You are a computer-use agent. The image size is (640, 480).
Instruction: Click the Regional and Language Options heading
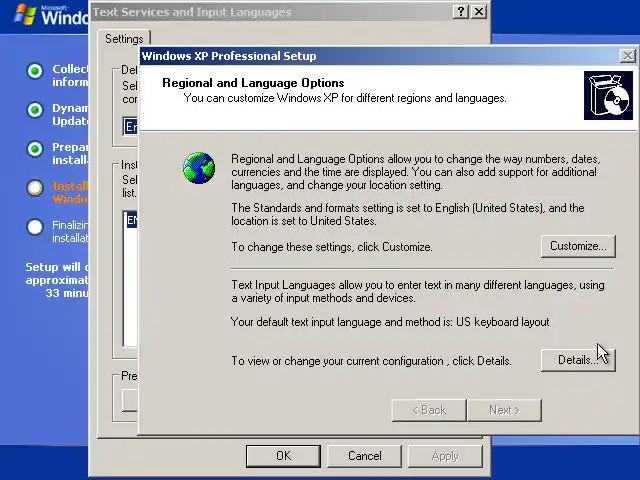coord(253,83)
